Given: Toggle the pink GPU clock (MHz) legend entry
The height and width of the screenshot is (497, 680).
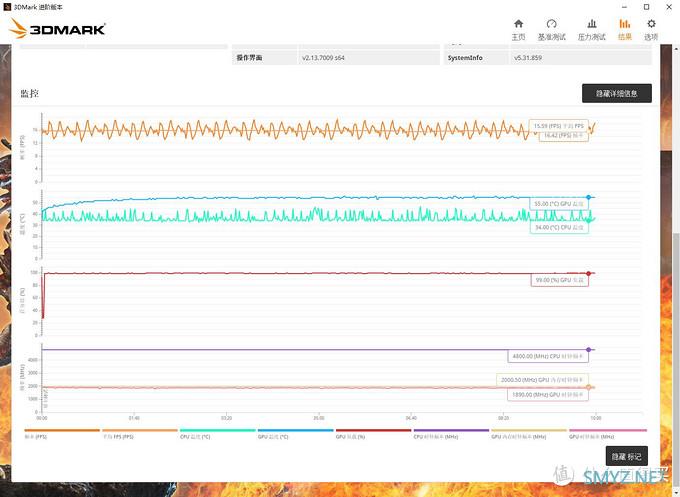Looking at the screenshot, I should click(x=607, y=433).
